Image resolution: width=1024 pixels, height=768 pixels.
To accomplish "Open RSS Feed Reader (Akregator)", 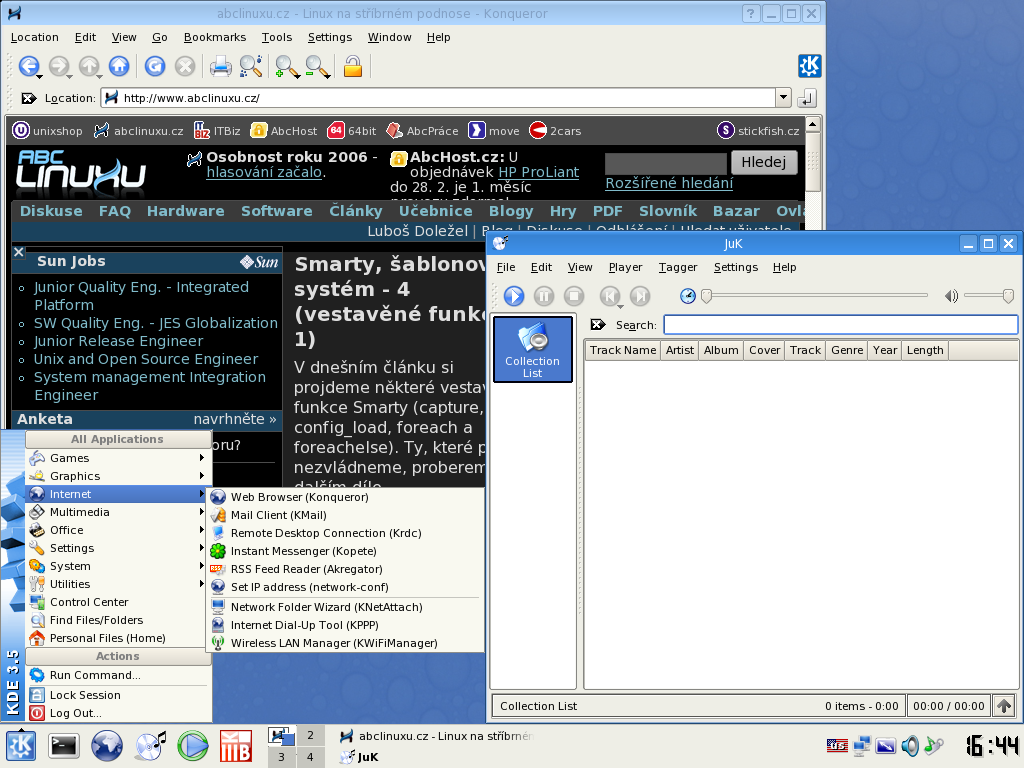I will [x=345, y=569].
